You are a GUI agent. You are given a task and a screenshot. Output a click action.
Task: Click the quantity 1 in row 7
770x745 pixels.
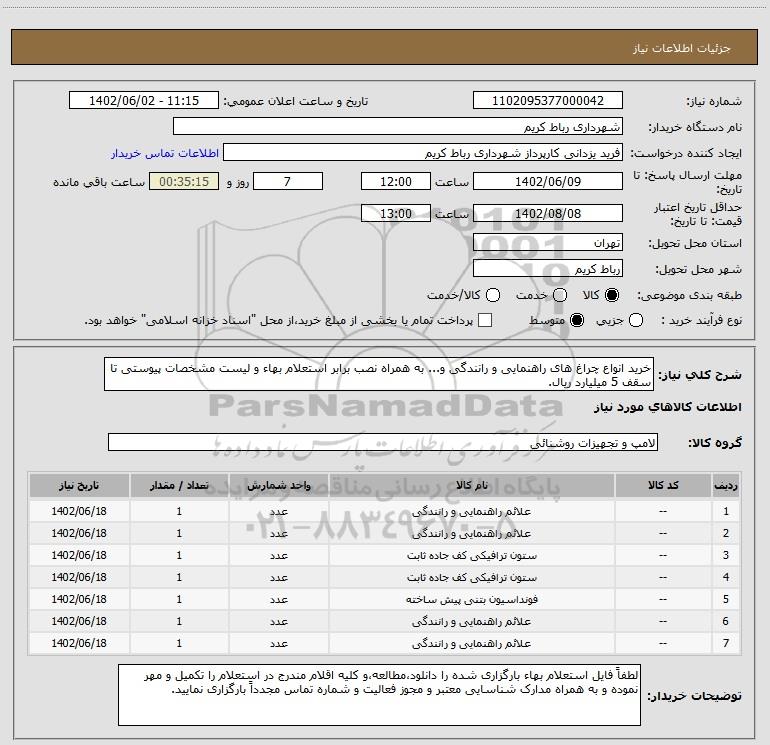[x=179, y=643]
